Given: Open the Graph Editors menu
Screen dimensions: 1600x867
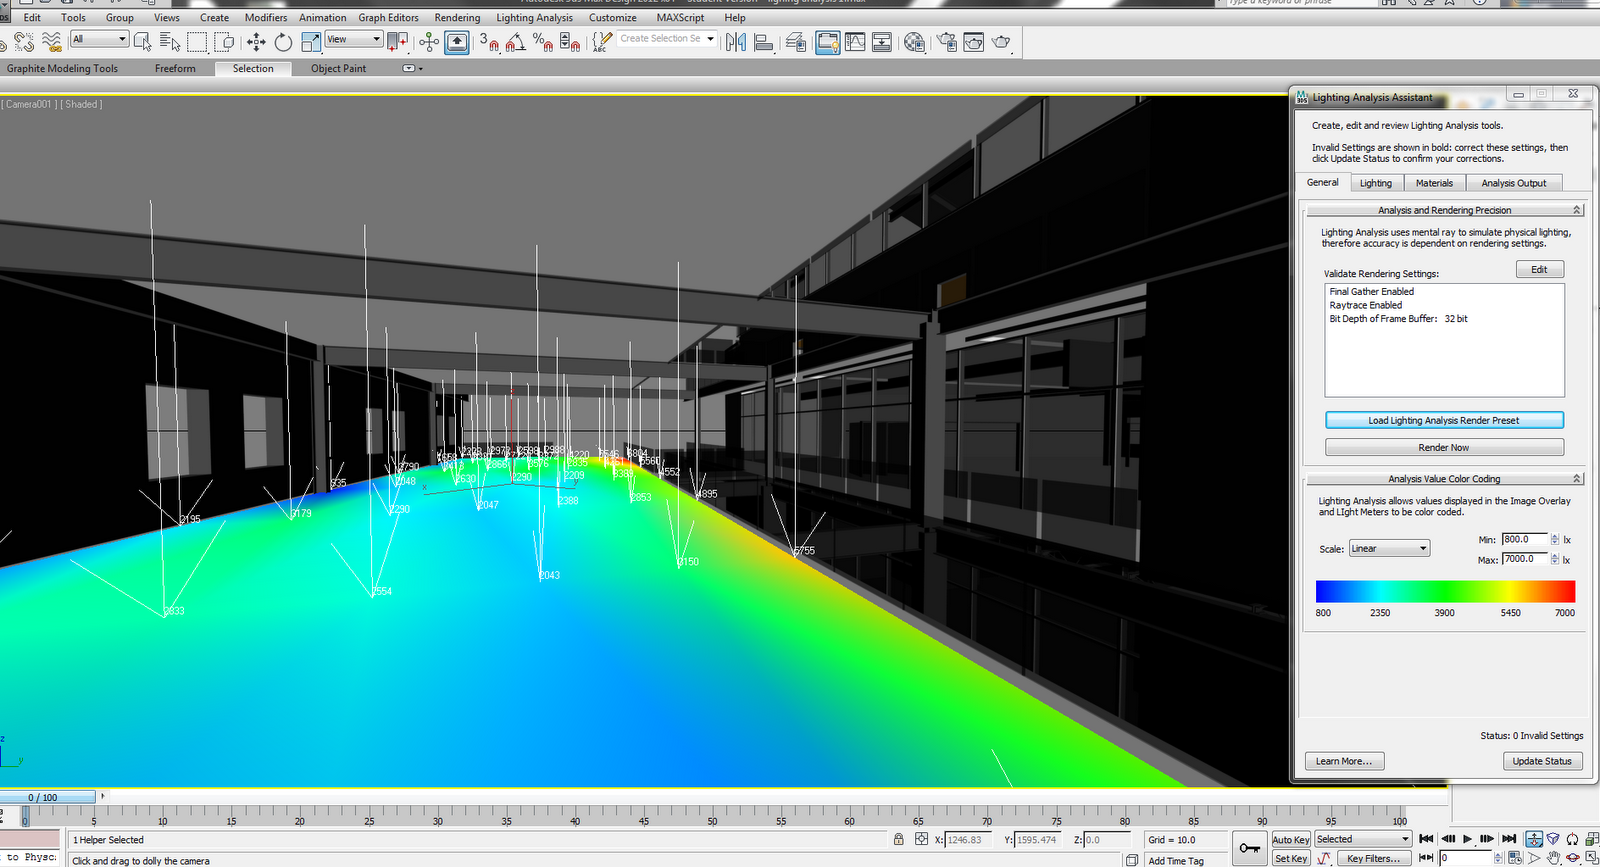Looking at the screenshot, I should pos(388,17).
